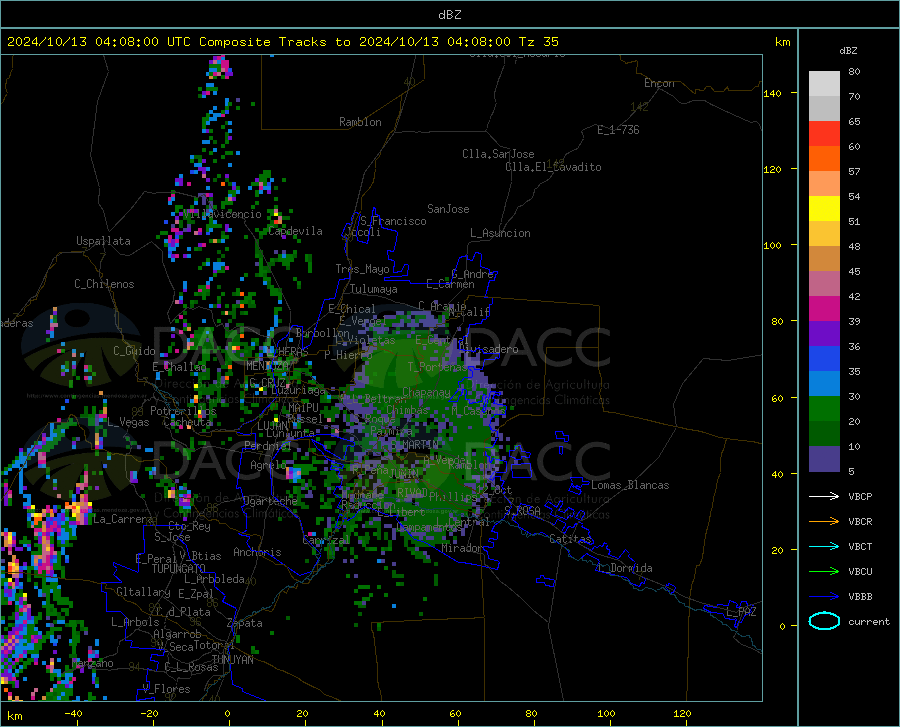
Task: Select the red 60 dBZ color swatch
Action: click(x=824, y=134)
